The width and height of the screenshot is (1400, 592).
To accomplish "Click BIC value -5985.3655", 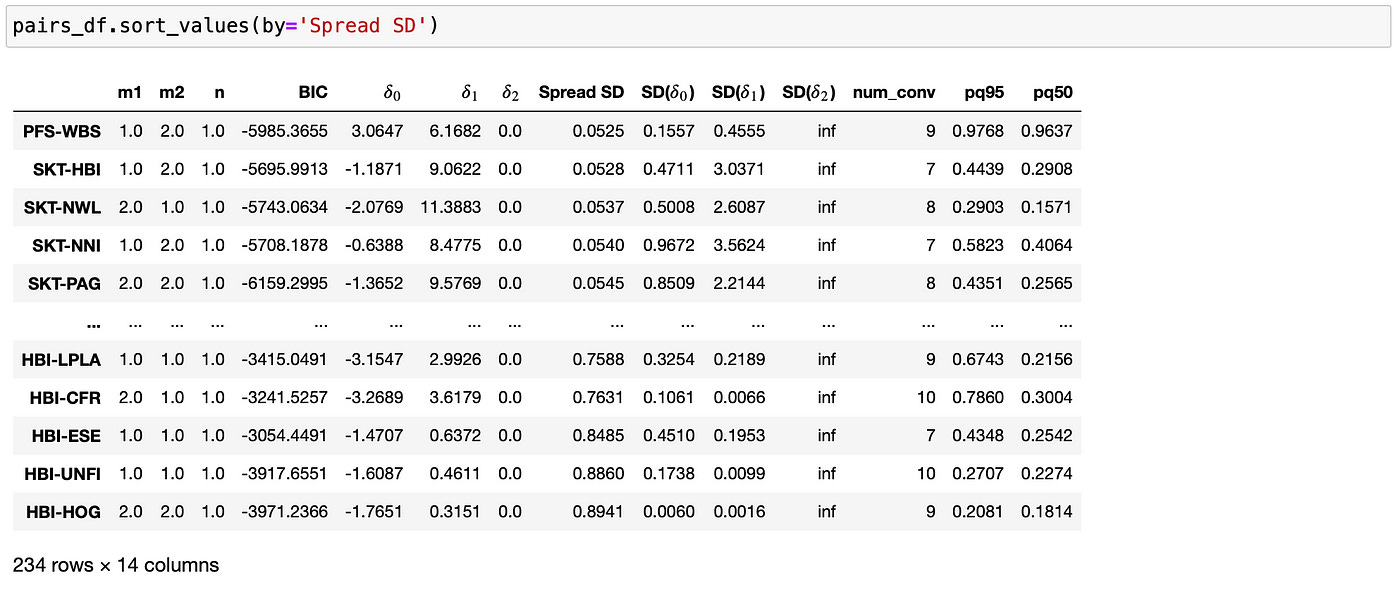I will 285,131.
